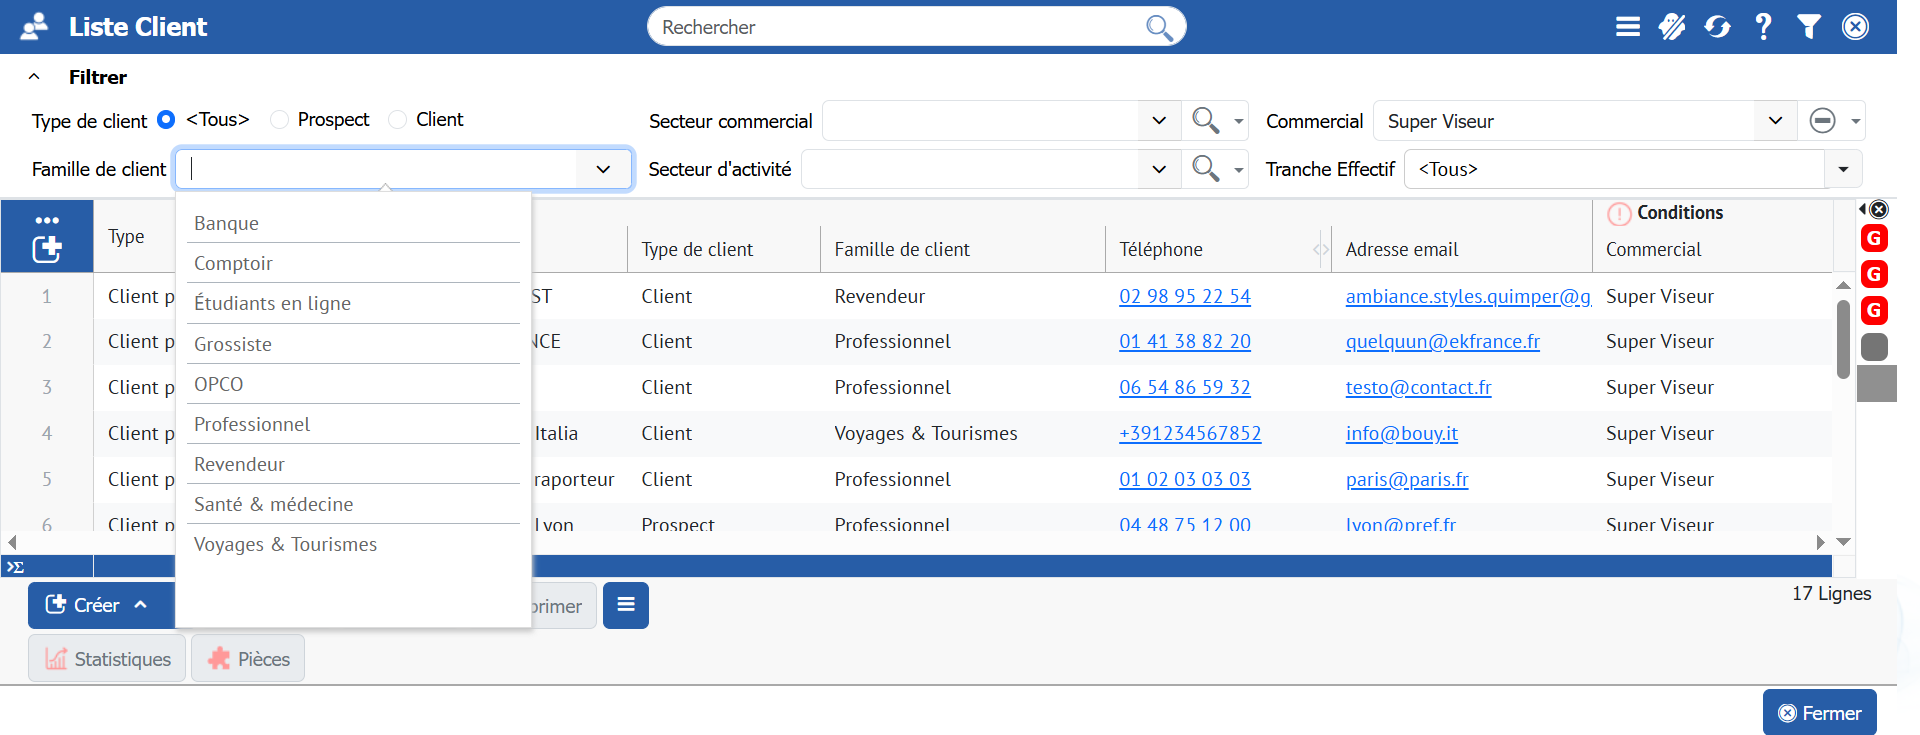Click the add record icon in grid header
Image resolution: width=1920 pixels, height=735 pixels.
[x=47, y=249]
